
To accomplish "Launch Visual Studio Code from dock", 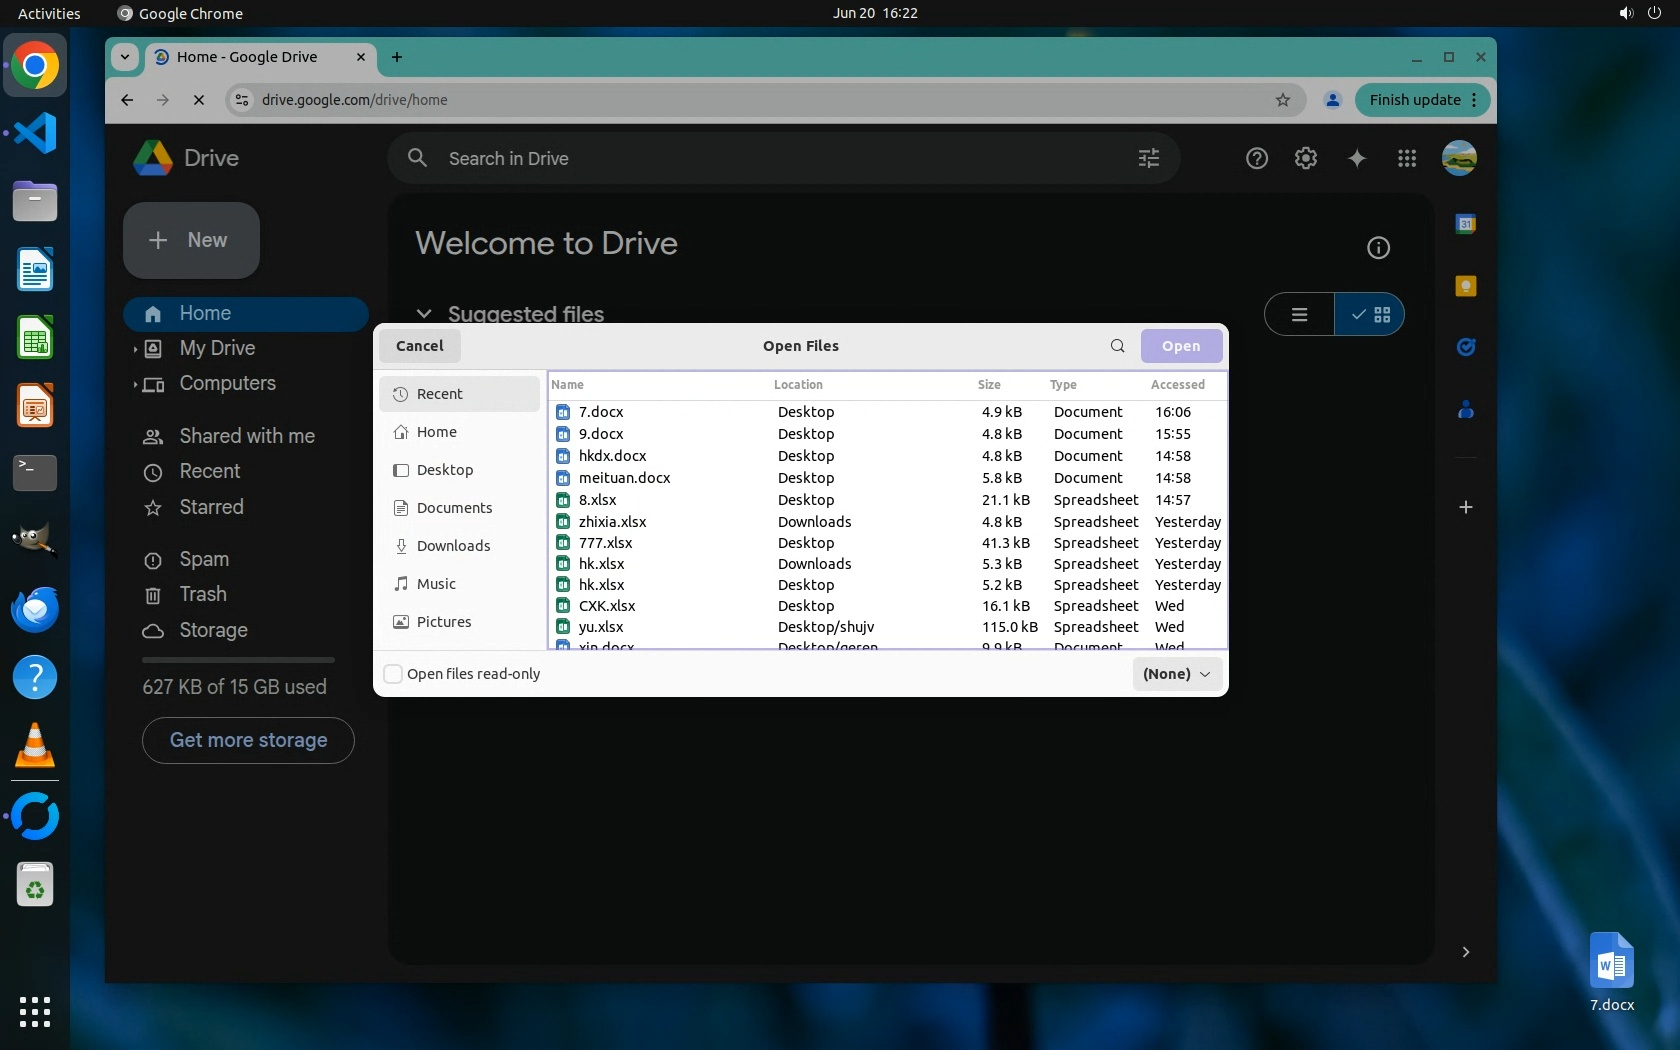I will pyautogui.click(x=35, y=134).
